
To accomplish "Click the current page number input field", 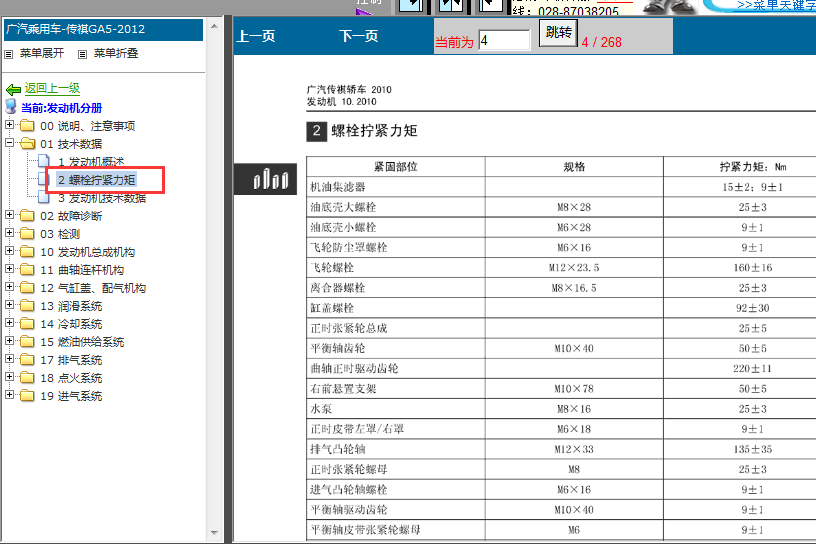I will [504, 40].
